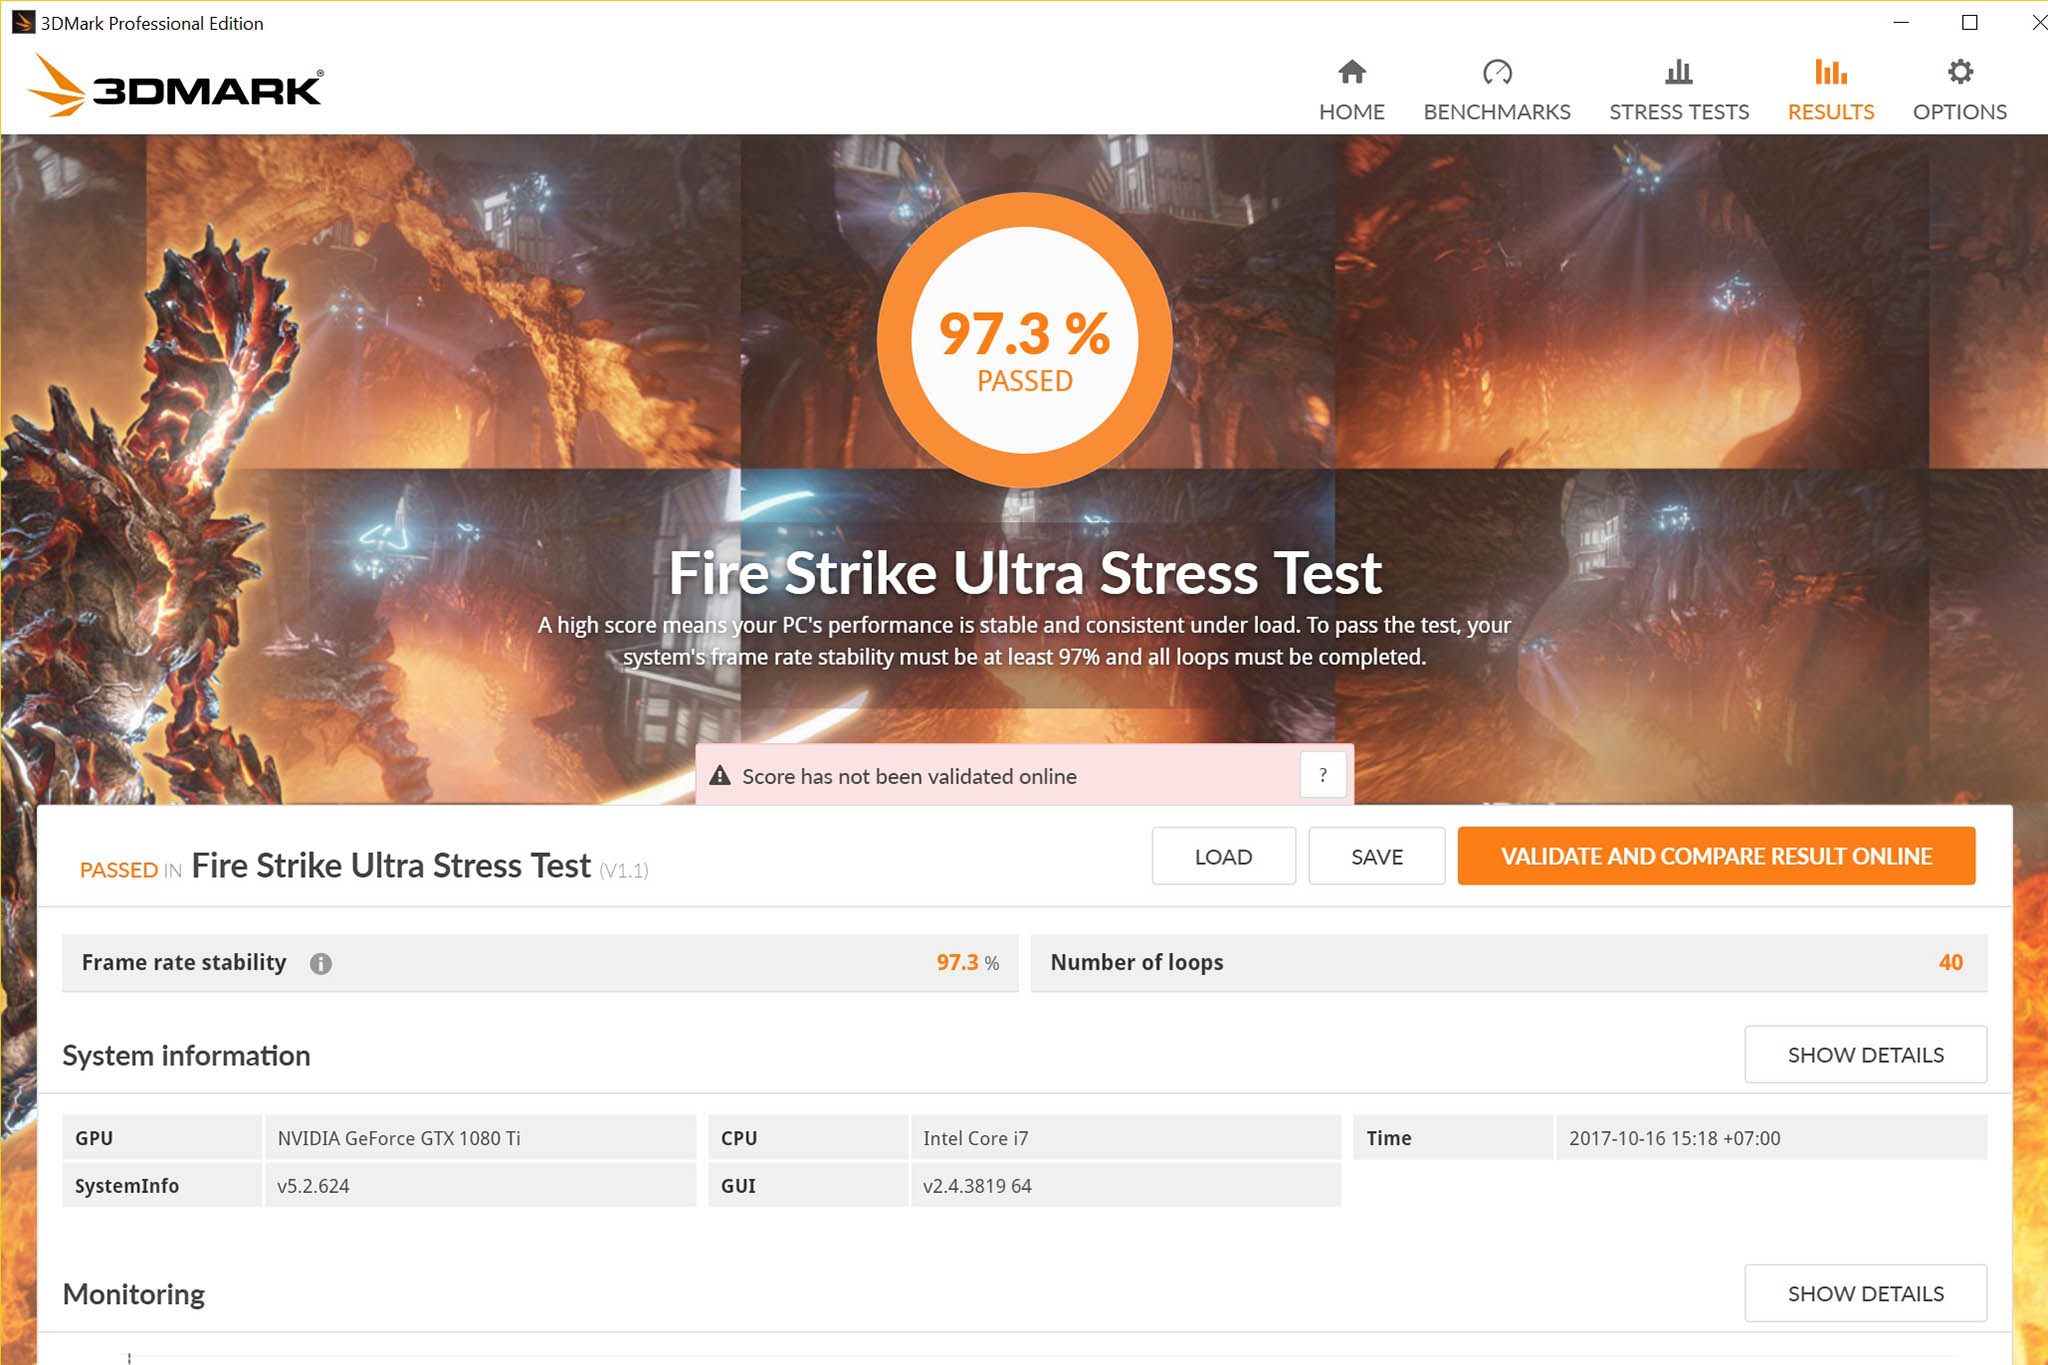Click the GUI version 'v2.4.3819 64'
Image resolution: width=2048 pixels, height=1365 pixels.
[977, 1186]
